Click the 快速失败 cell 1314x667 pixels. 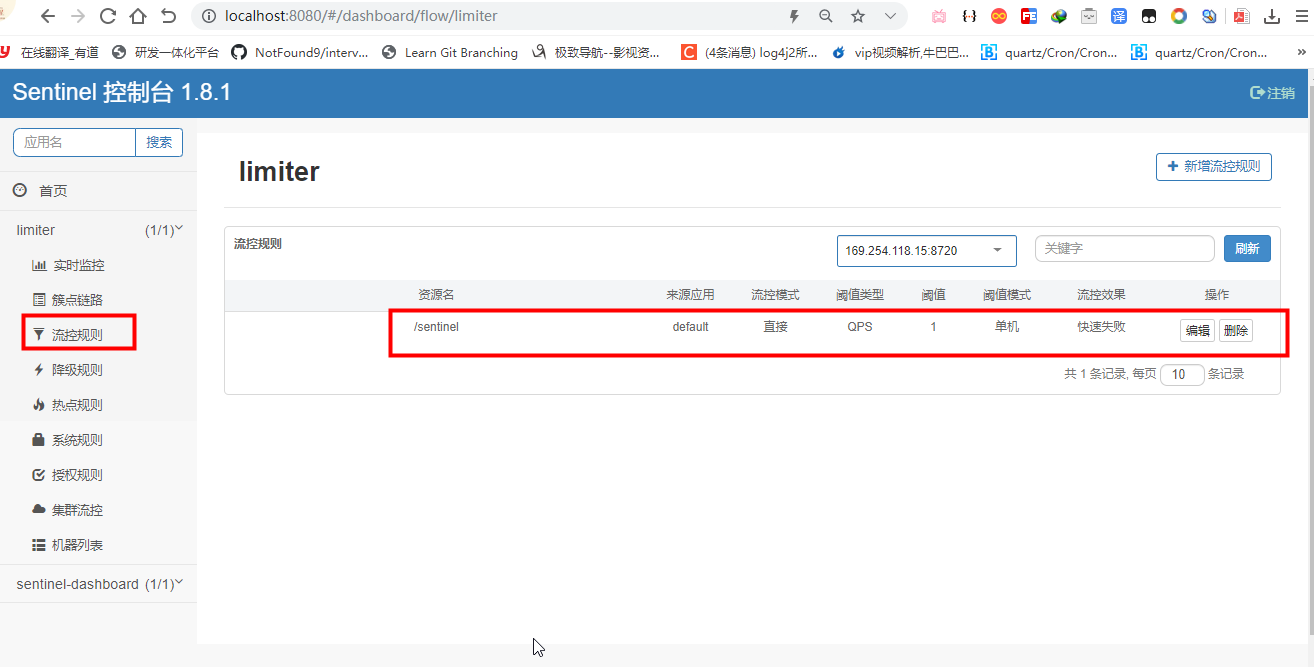click(1101, 327)
